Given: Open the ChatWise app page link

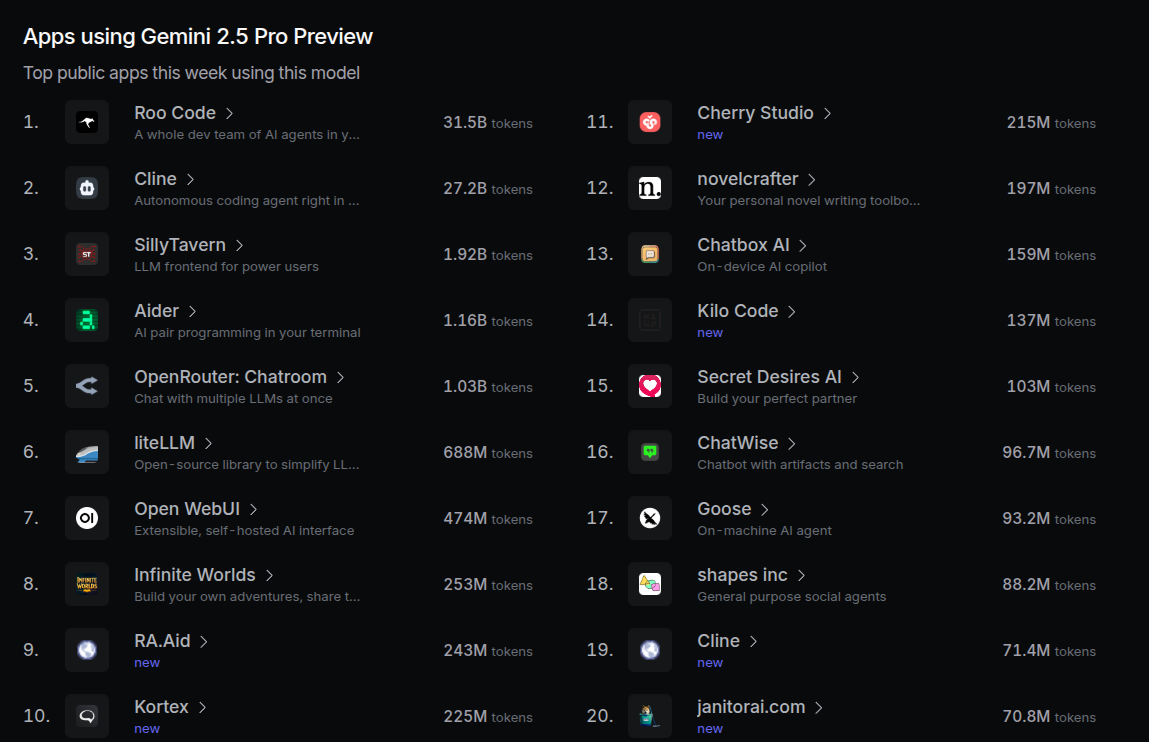Looking at the screenshot, I should (x=737, y=443).
